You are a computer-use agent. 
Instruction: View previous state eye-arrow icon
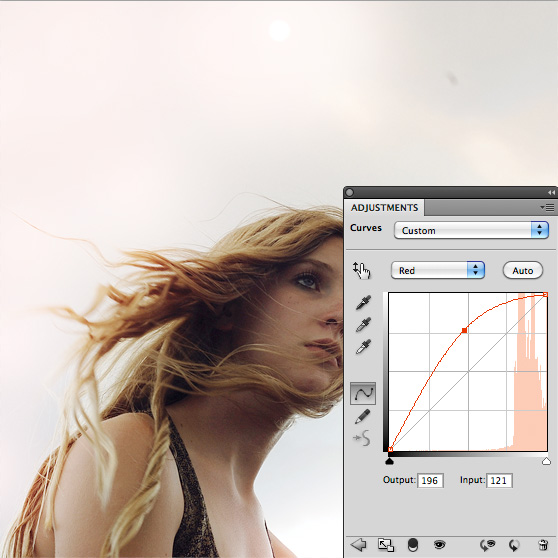point(488,545)
